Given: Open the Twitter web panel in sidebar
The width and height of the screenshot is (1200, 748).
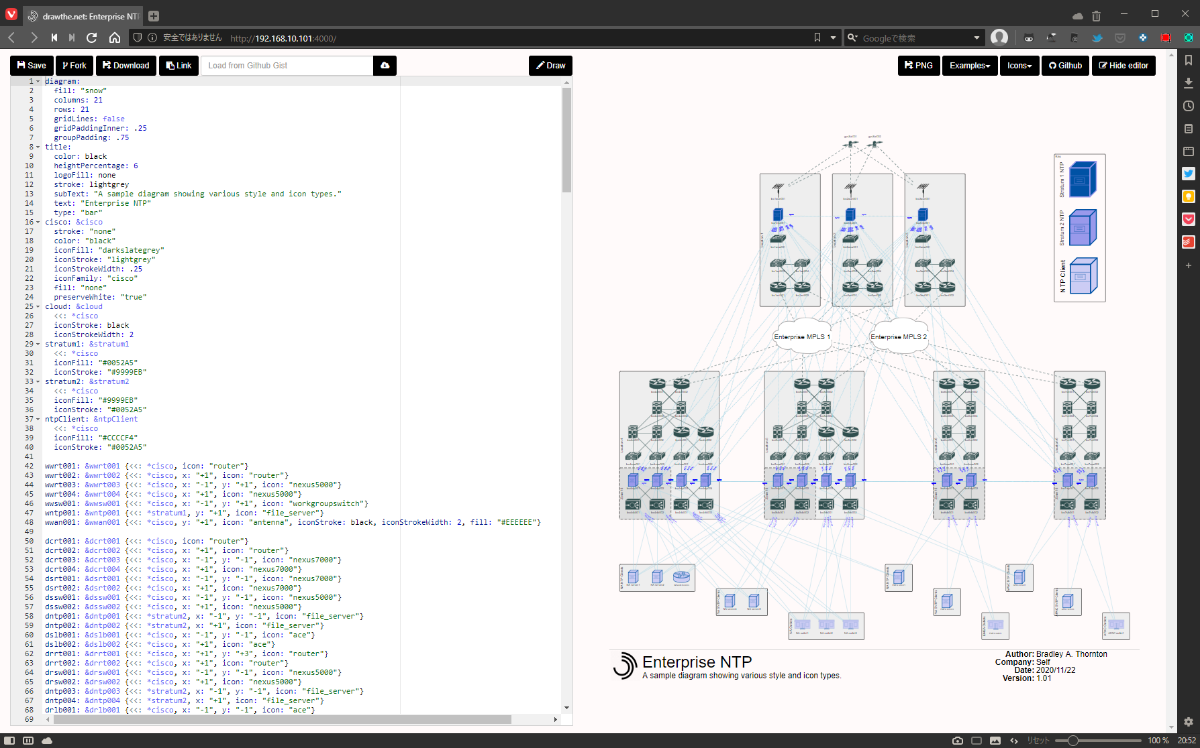Looking at the screenshot, I should point(1188,173).
